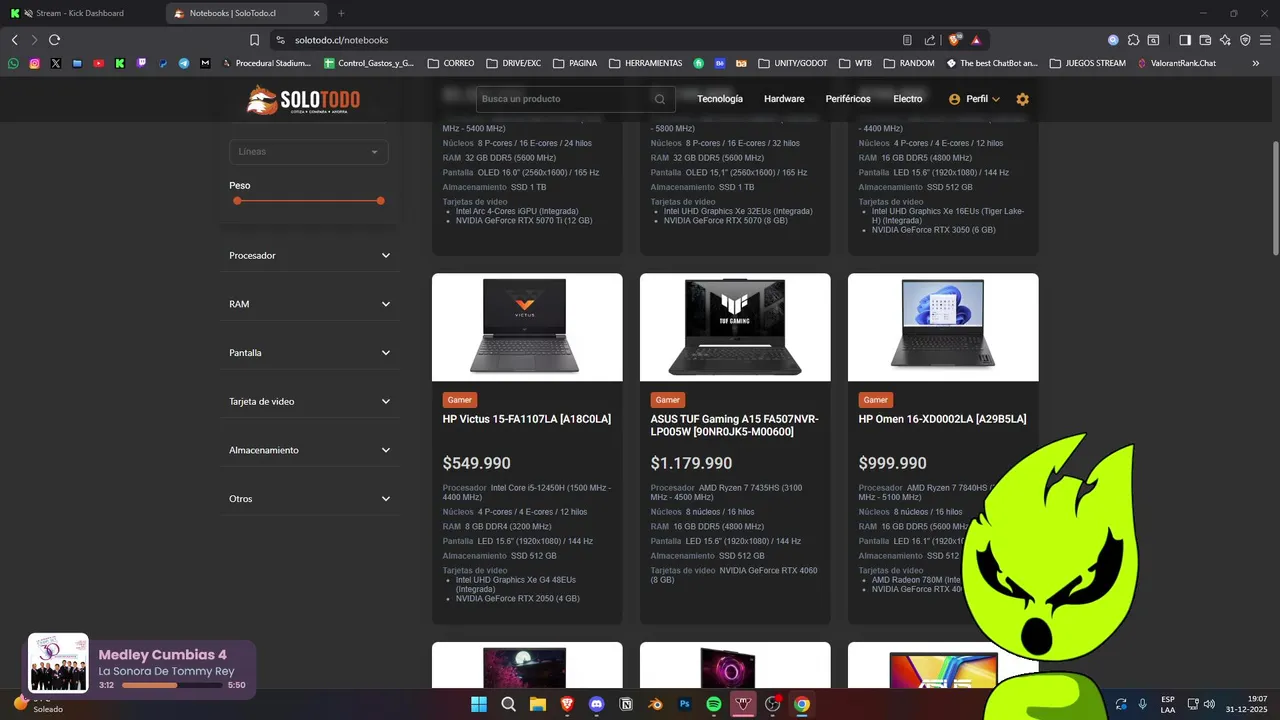Open Spotify from the taskbar
1280x720 pixels.
pos(714,704)
